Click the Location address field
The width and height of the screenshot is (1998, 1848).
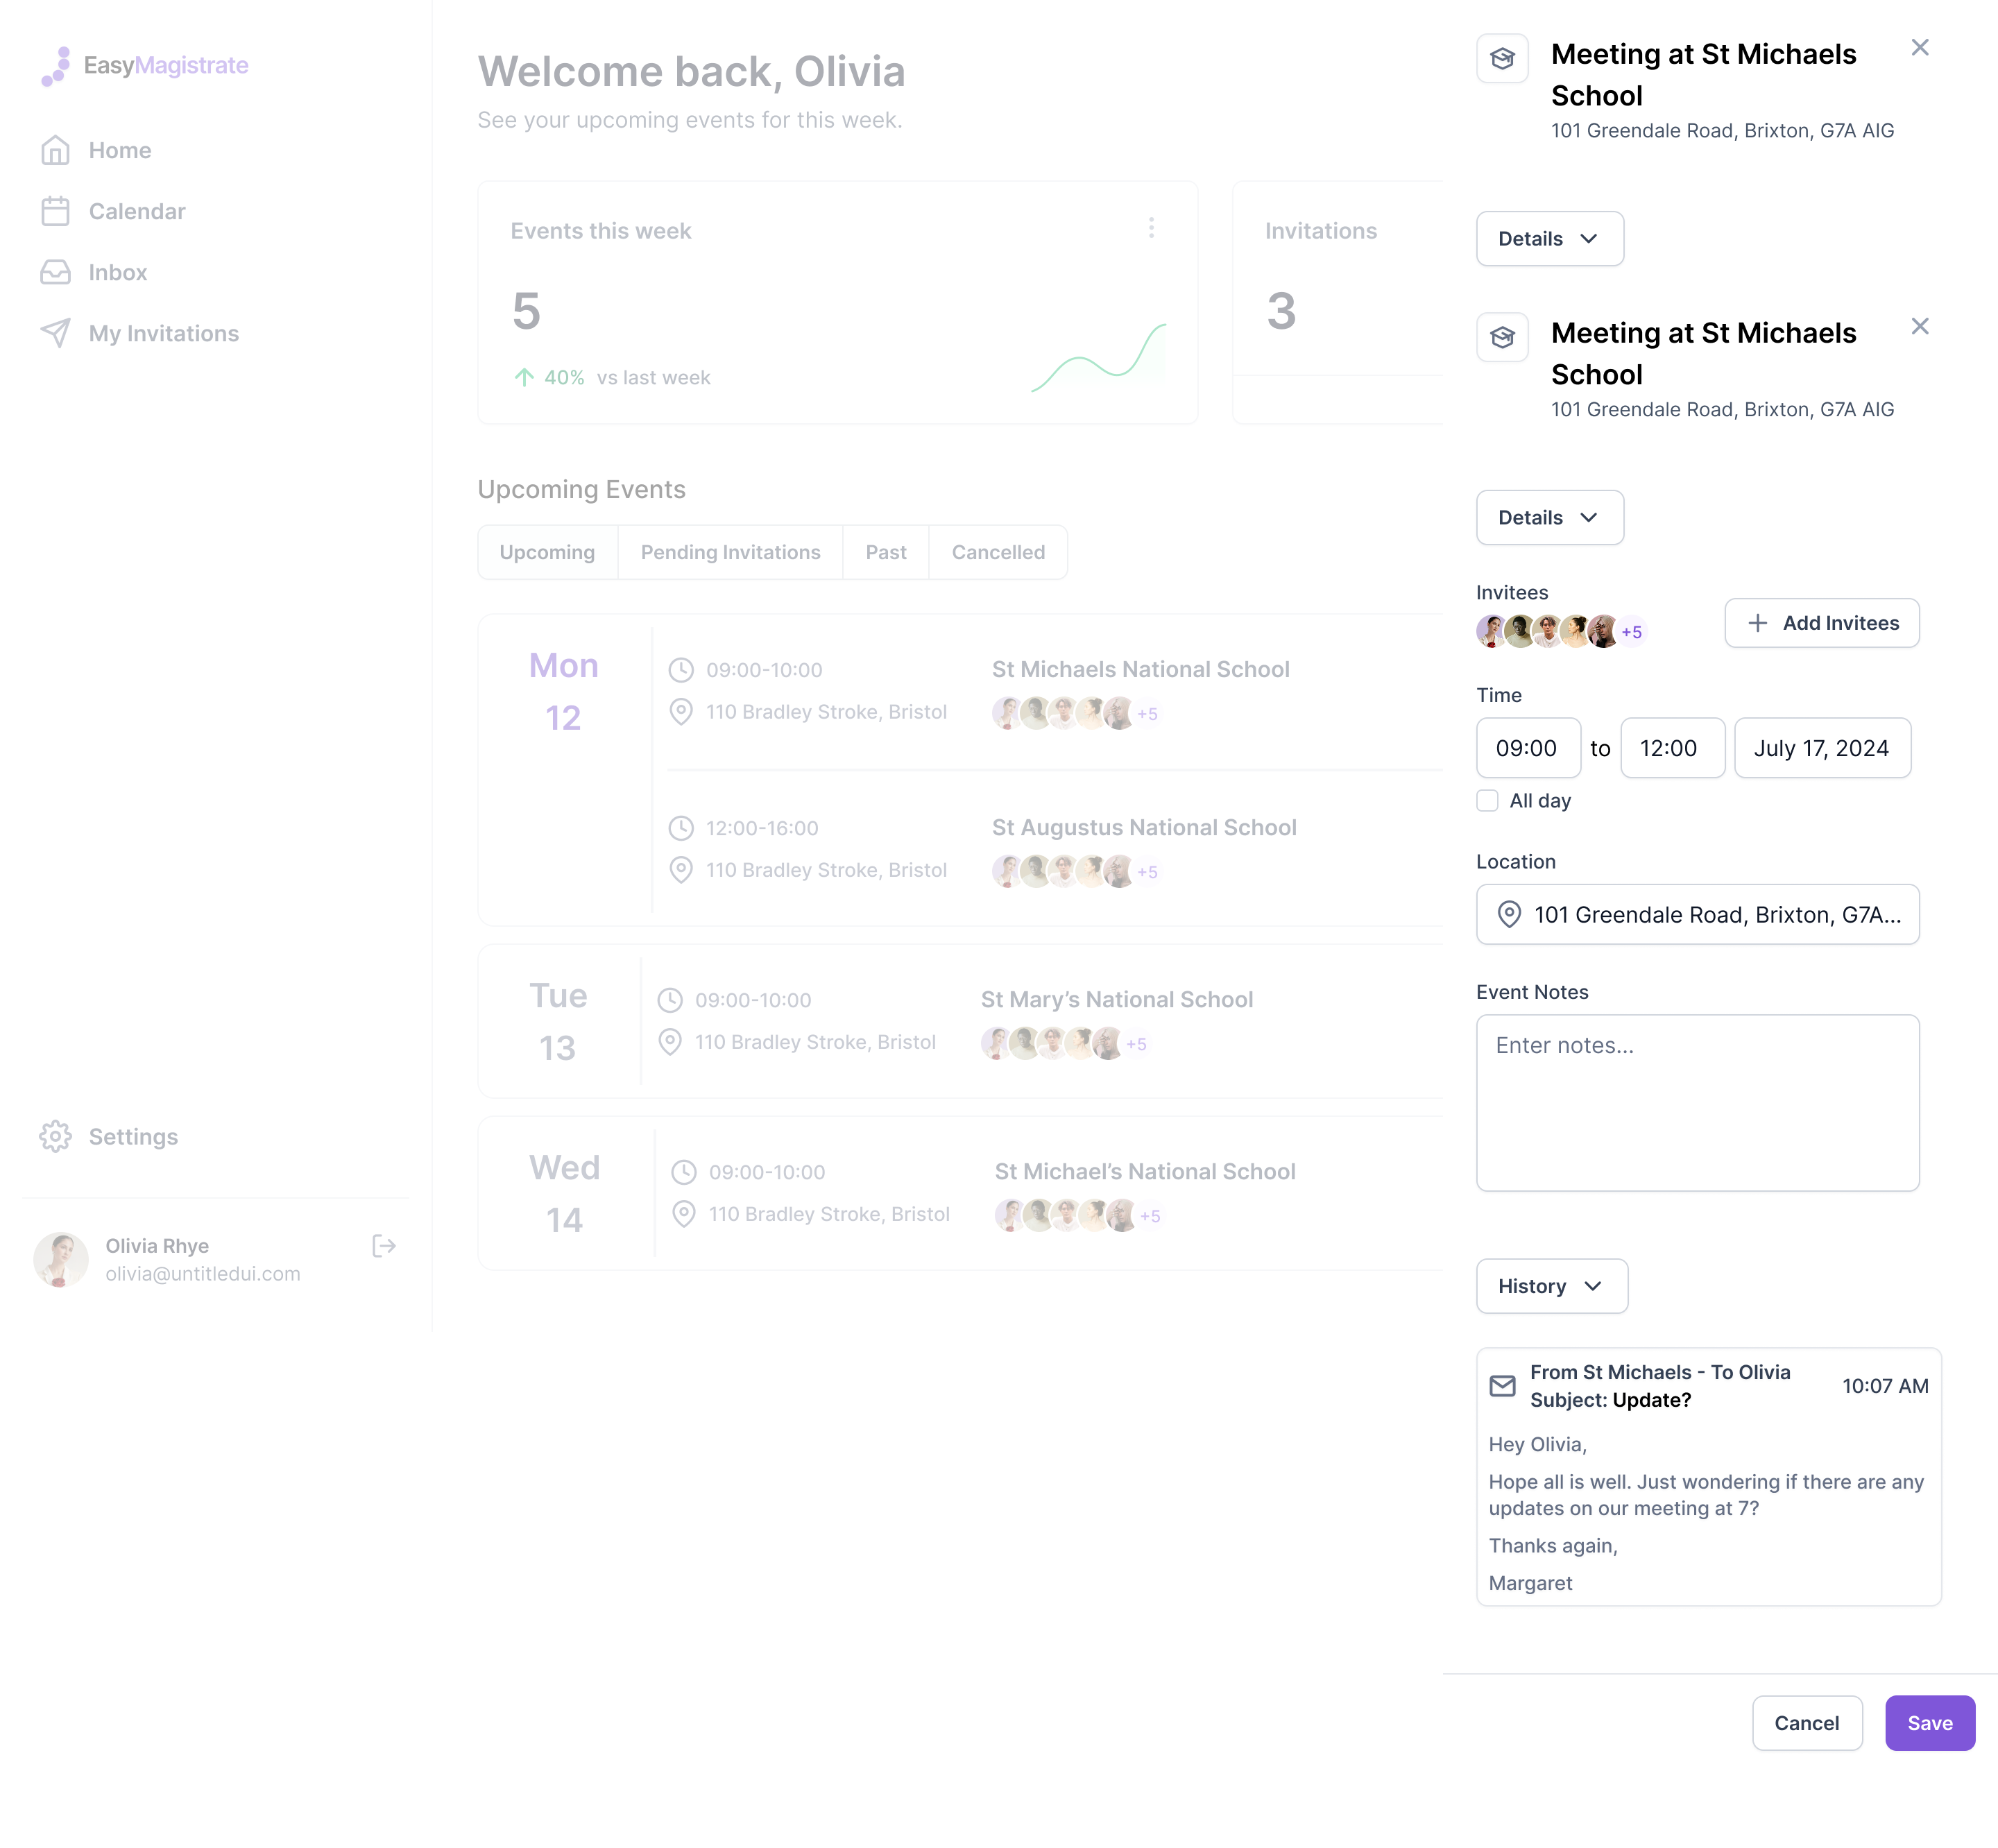1697,914
